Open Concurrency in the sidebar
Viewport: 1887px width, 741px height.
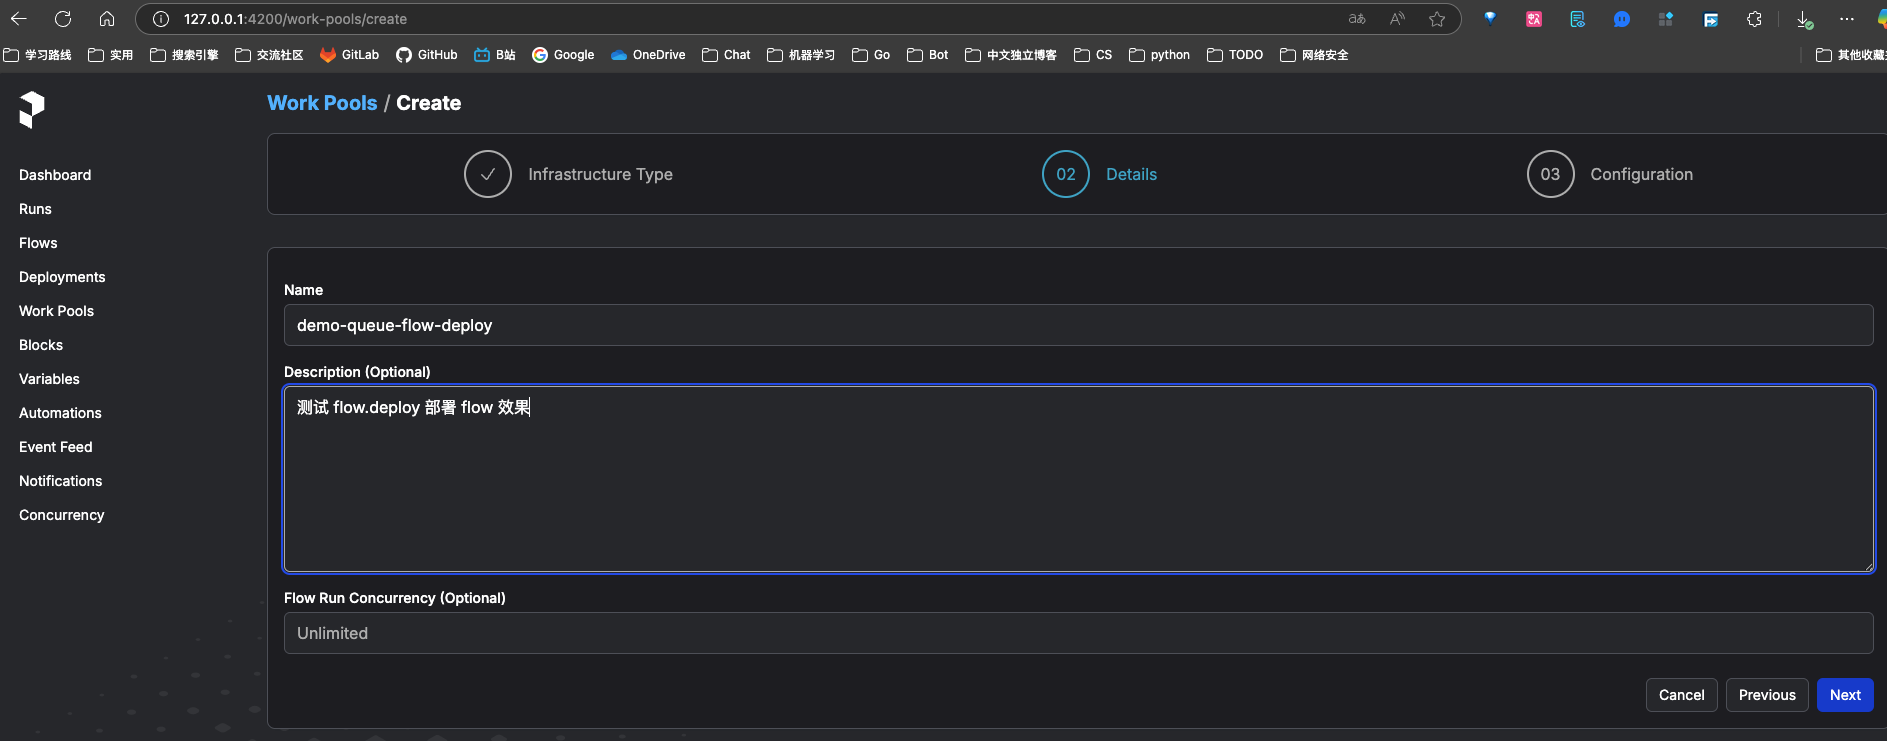62,515
